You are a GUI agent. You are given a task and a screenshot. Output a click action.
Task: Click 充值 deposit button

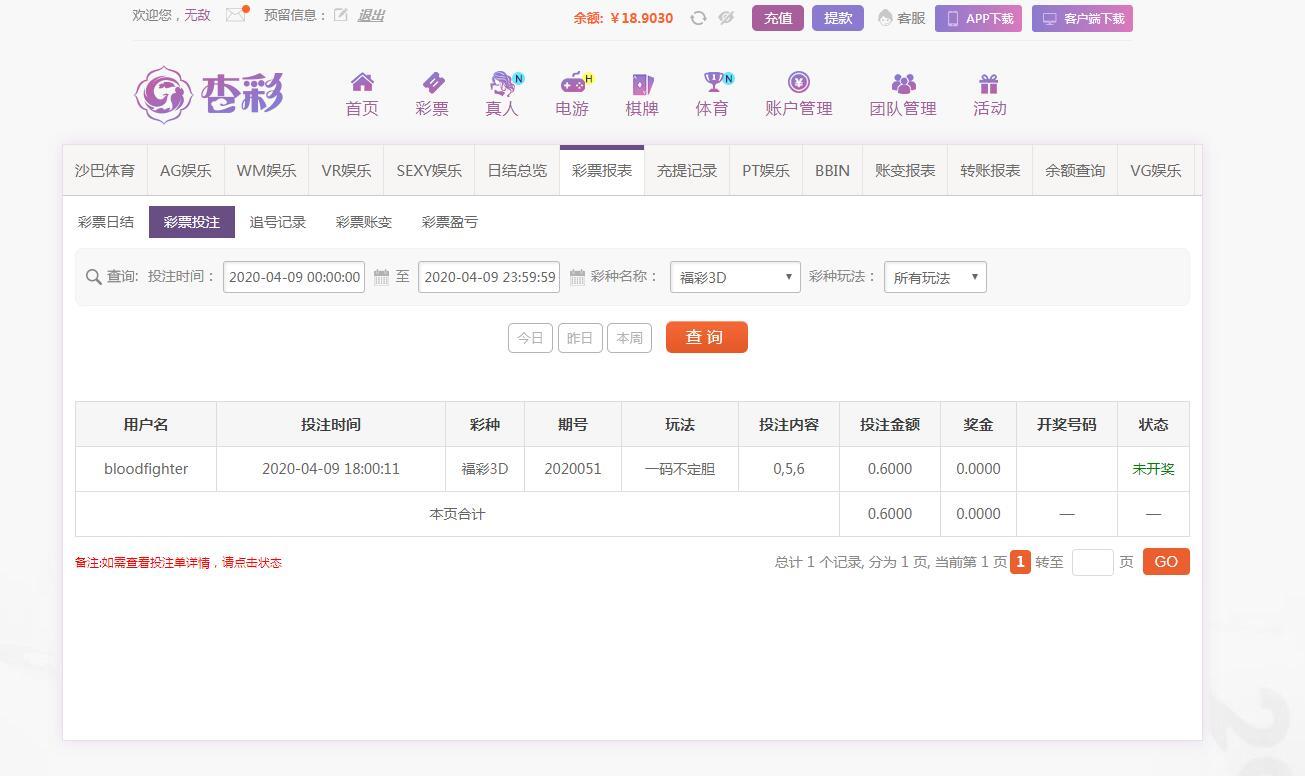tap(778, 18)
